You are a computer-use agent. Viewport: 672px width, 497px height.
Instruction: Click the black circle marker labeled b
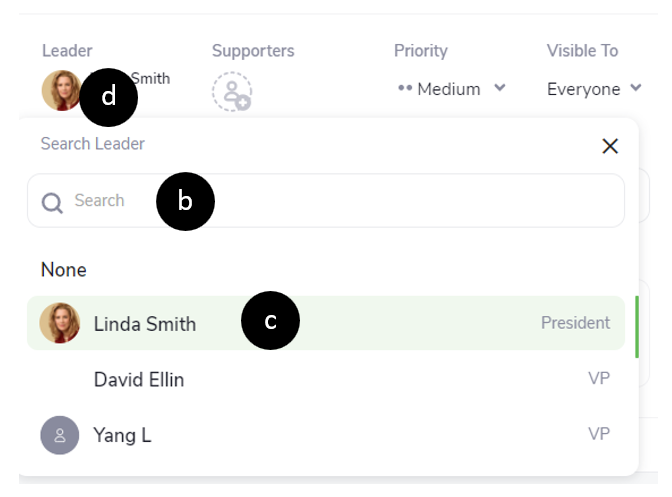185,201
